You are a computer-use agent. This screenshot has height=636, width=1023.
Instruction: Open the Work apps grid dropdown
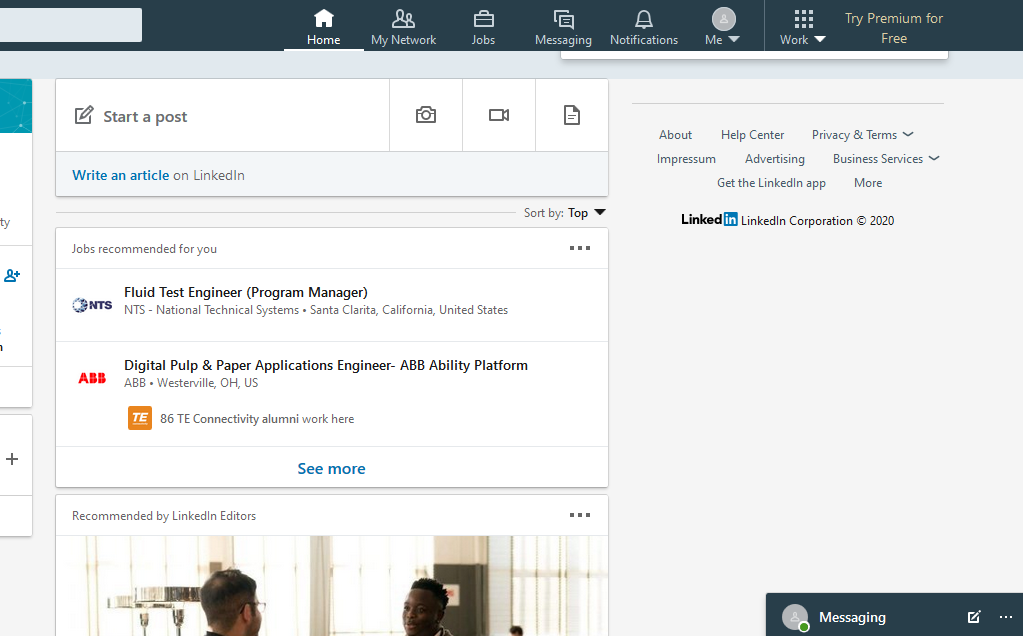pos(803,27)
